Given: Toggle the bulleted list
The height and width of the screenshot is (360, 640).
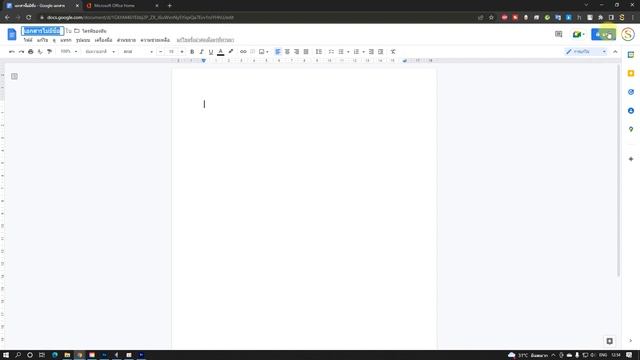Looking at the screenshot, I should click(x=341, y=52).
